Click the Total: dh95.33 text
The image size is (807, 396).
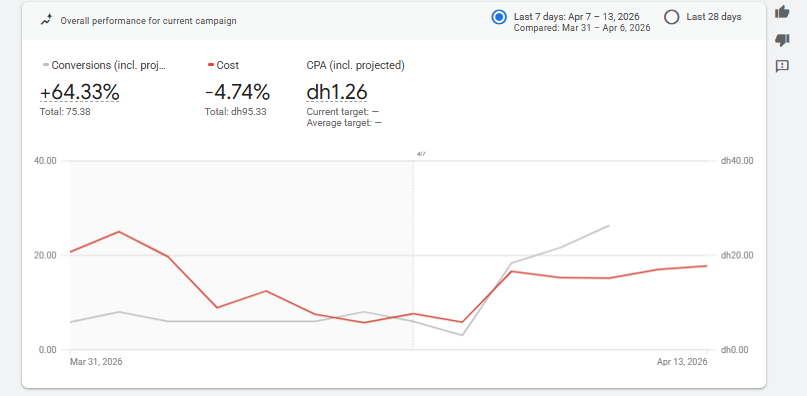236,111
